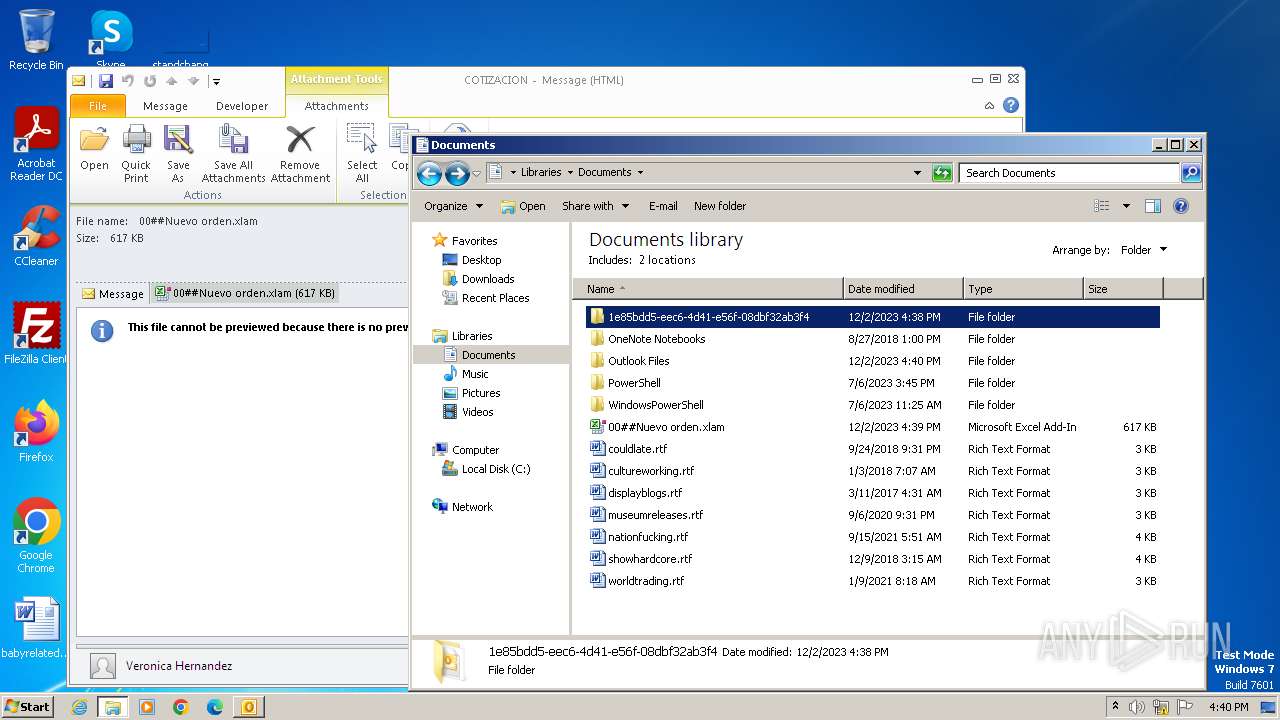Open CCleaner desktop icon
Screen dimensions: 1280x720
coord(36,236)
